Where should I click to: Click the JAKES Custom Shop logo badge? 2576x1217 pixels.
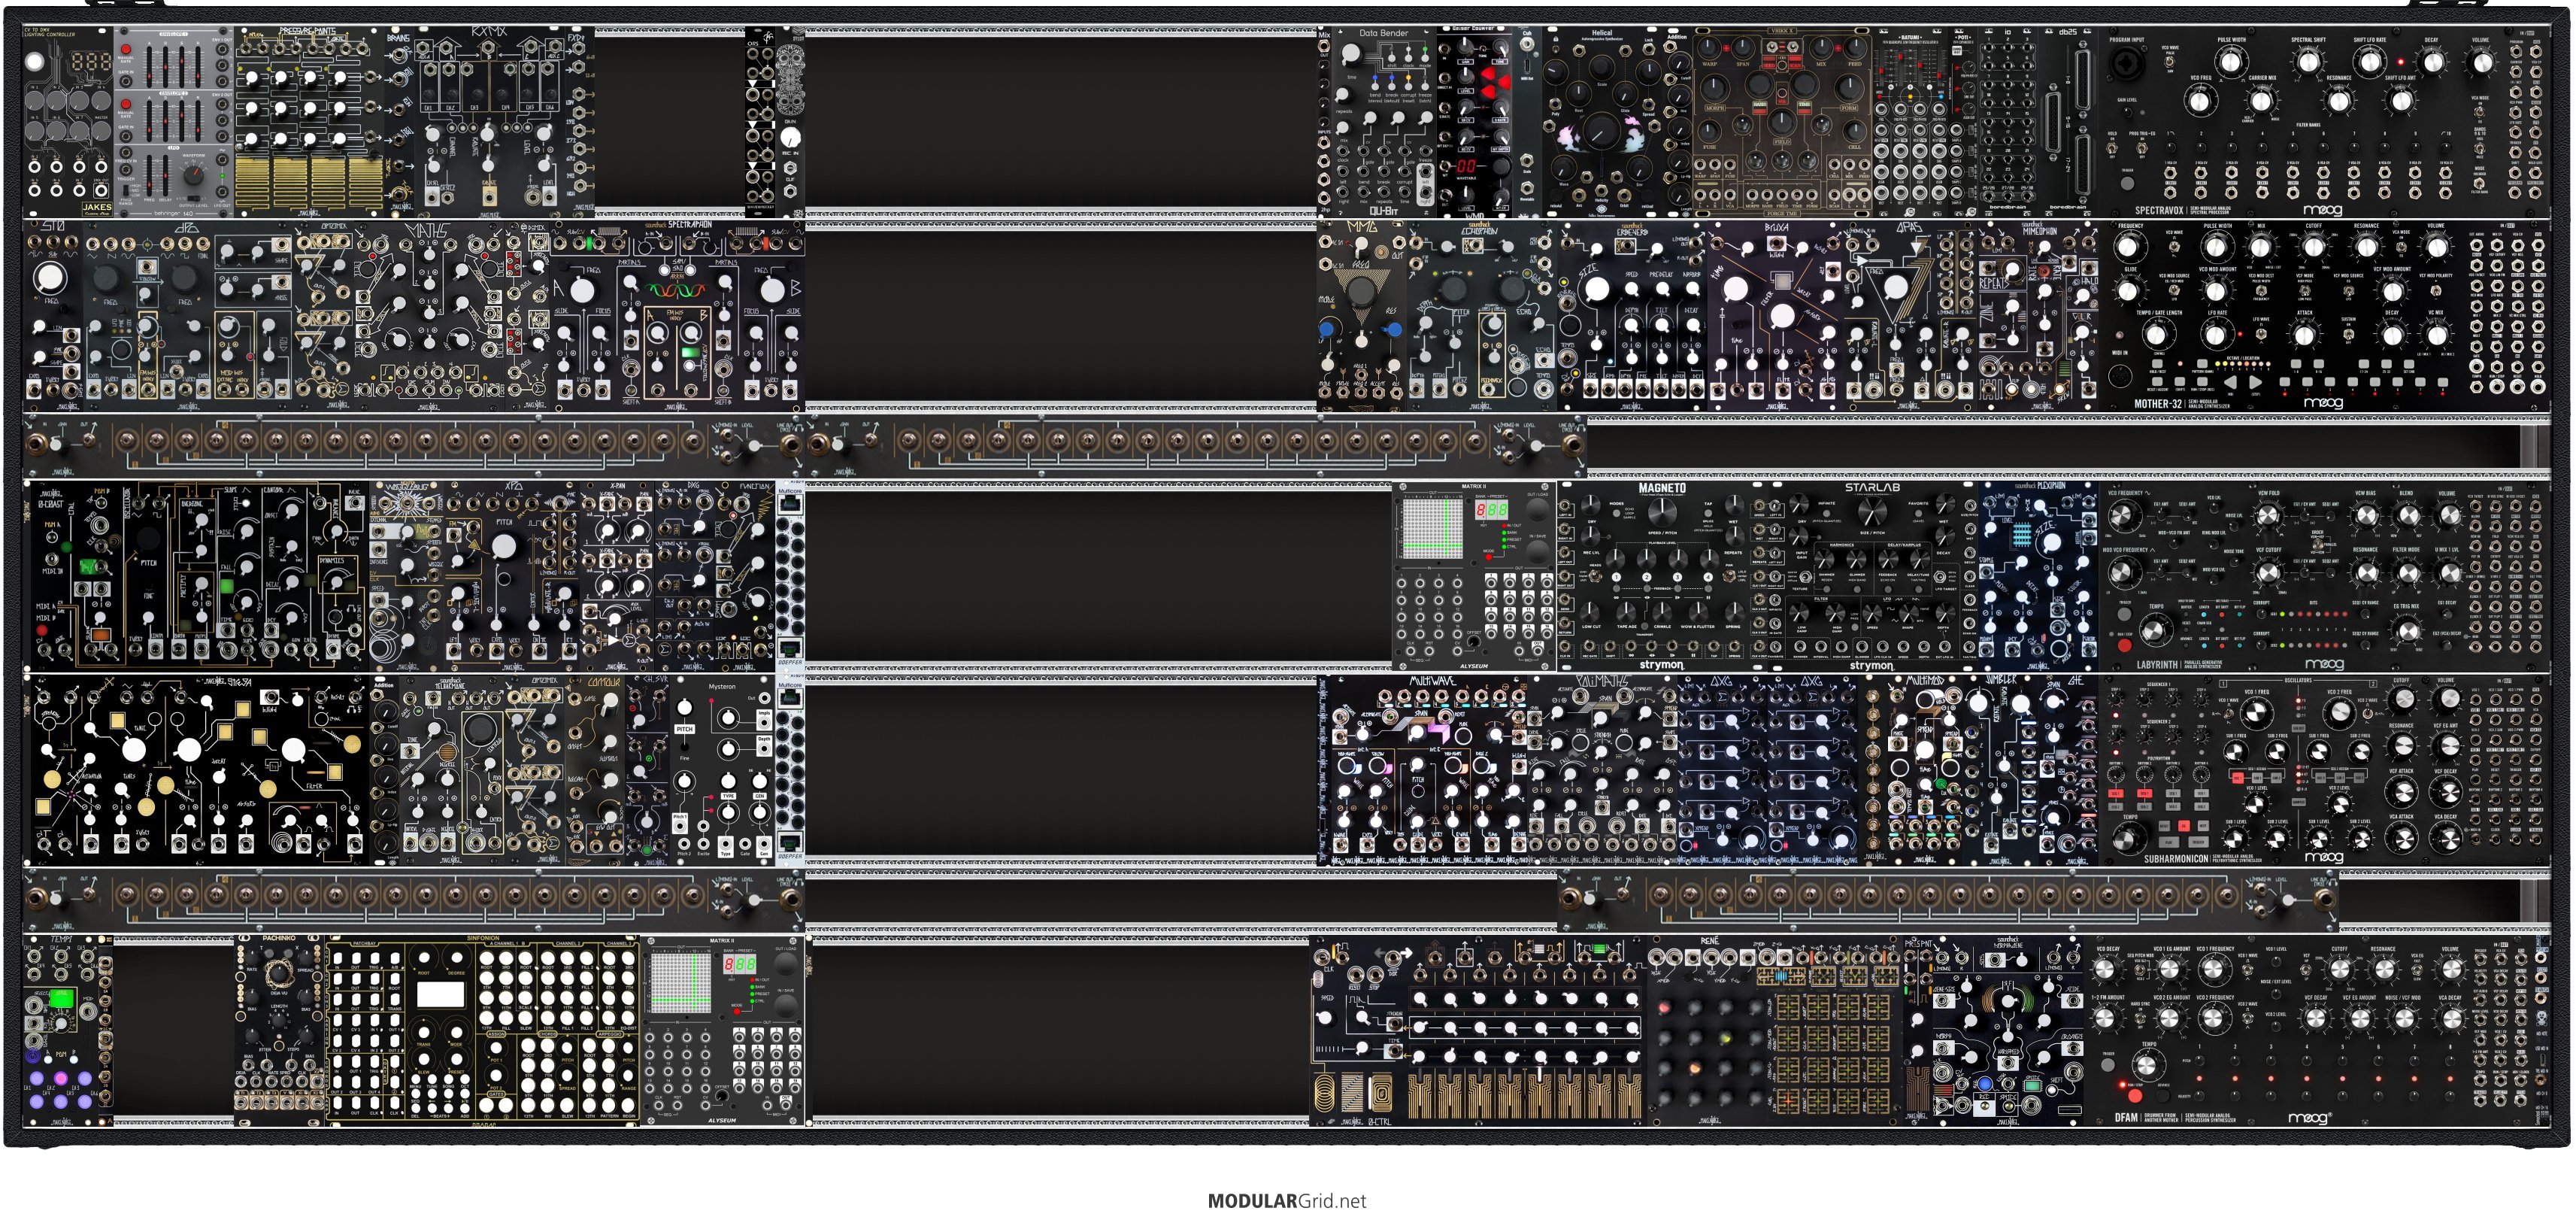coord(97,208)
